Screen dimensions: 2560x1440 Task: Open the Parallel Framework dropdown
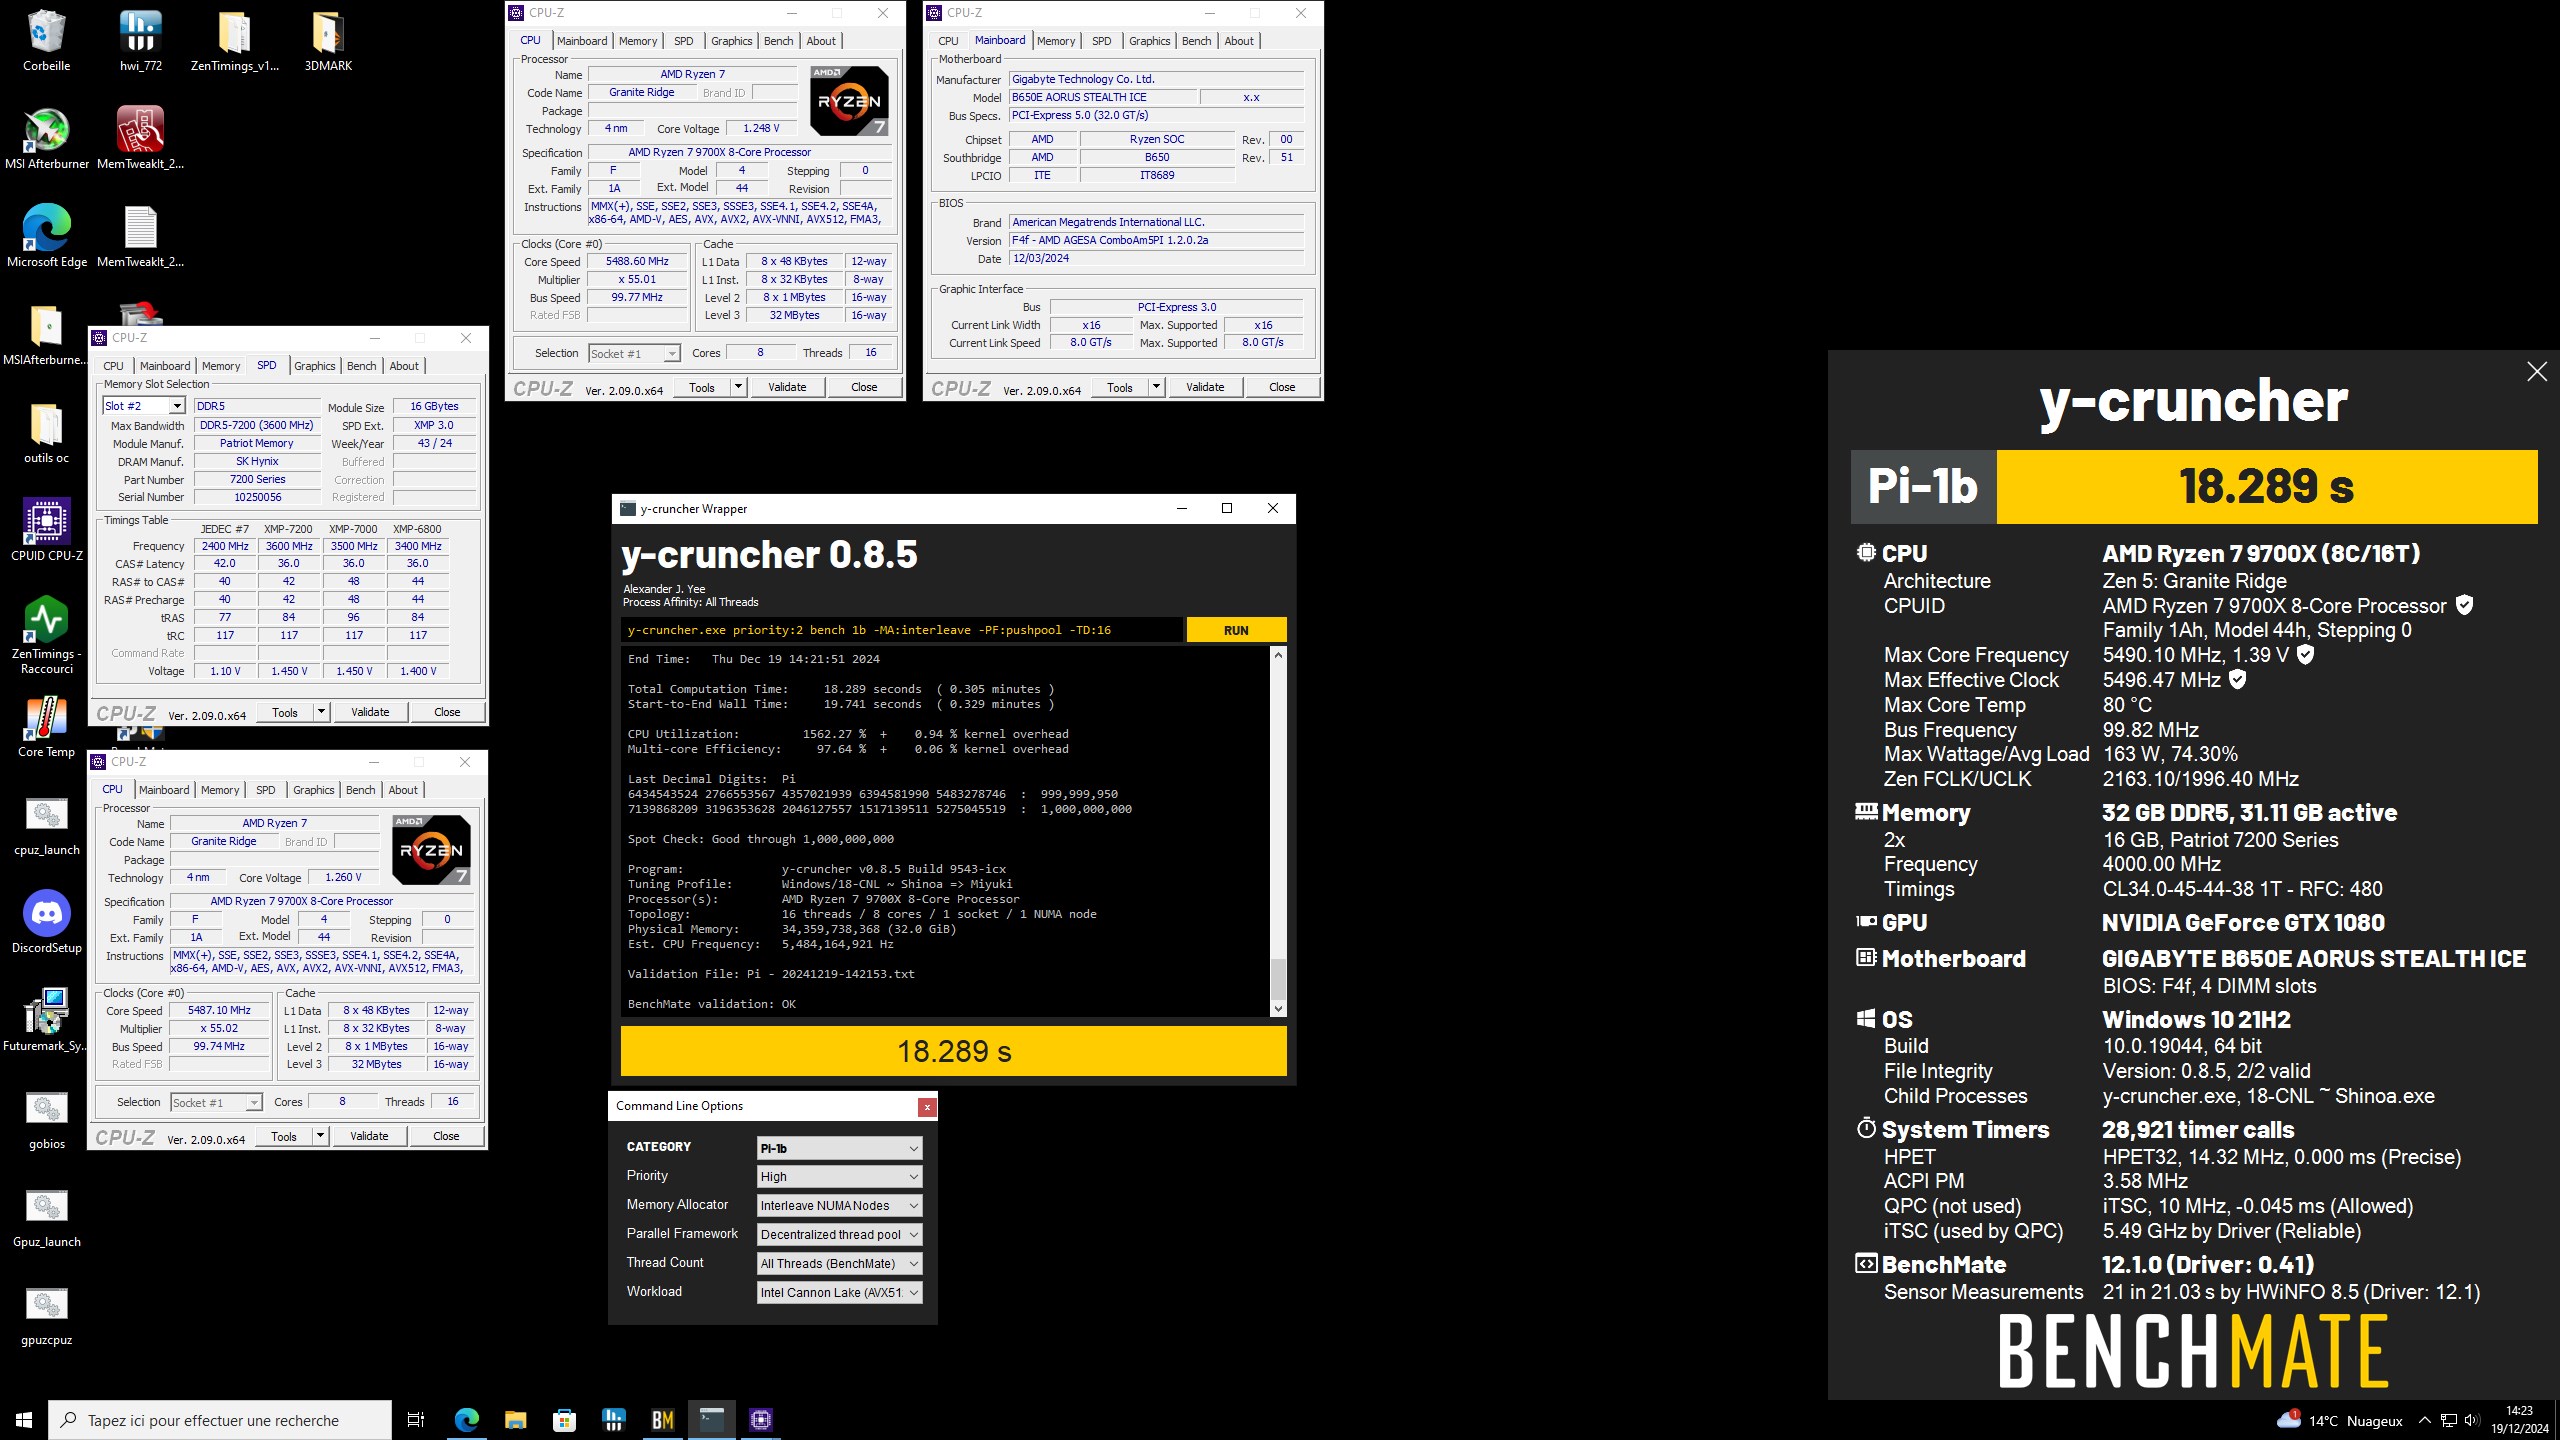pyautogui.click(x=839, y=1235)
